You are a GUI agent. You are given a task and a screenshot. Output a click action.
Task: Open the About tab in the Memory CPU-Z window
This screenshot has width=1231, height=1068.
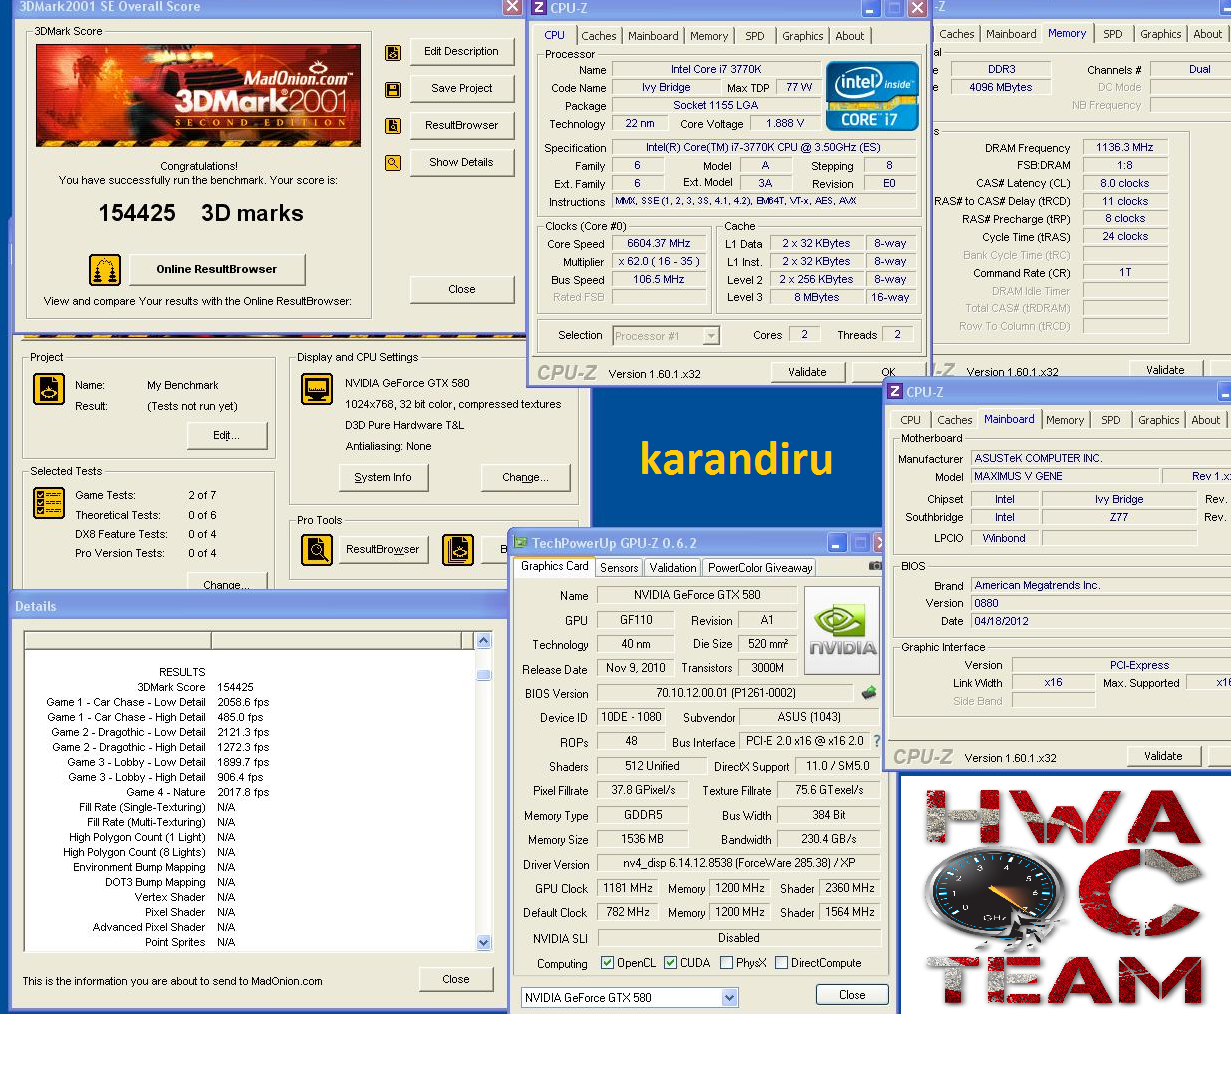click(x=1207, y=34)
